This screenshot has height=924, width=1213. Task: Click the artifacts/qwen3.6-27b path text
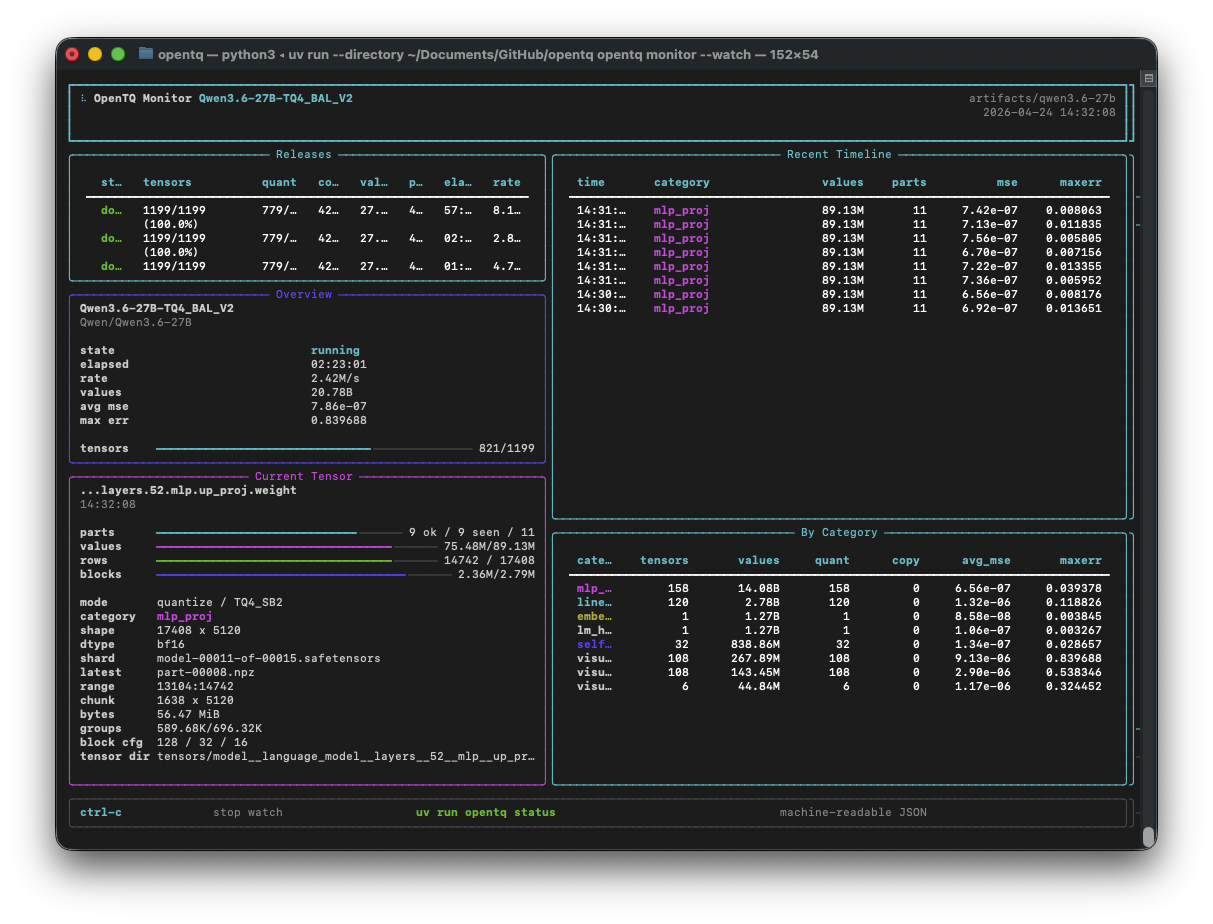click(1042, 99)
